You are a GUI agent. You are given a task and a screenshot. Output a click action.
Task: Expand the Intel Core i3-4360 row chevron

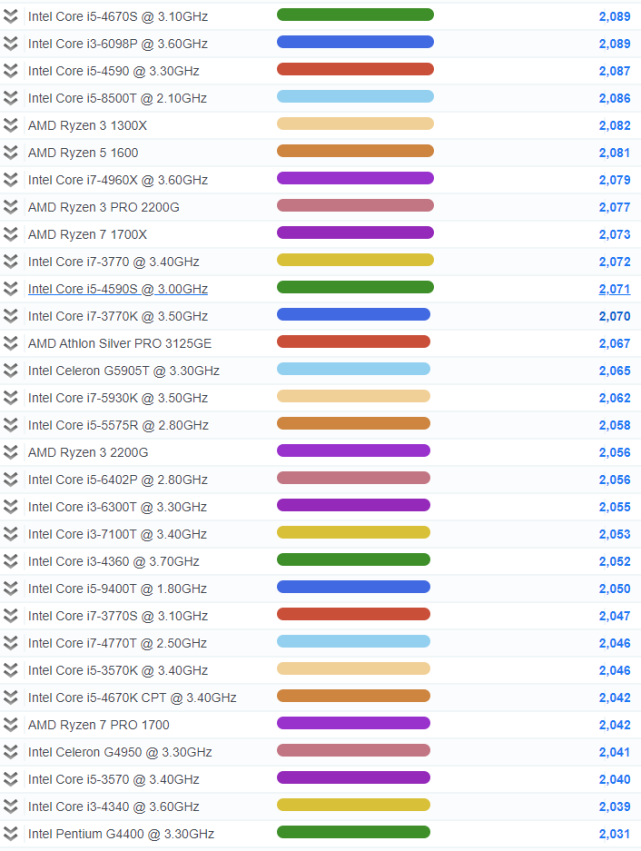point(10,561)
